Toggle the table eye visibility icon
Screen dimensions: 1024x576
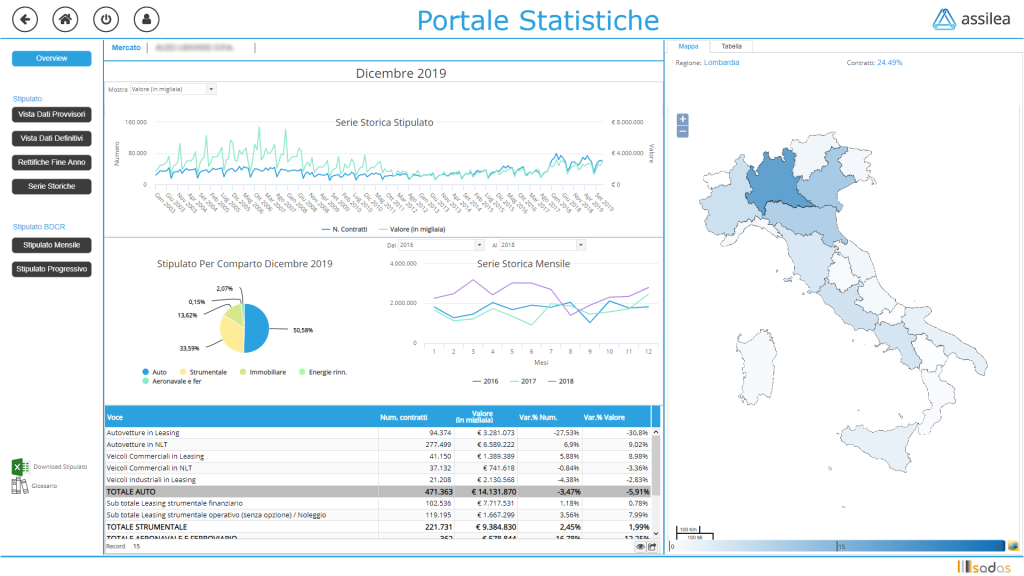pyautogui.click(x=641, y=547)
